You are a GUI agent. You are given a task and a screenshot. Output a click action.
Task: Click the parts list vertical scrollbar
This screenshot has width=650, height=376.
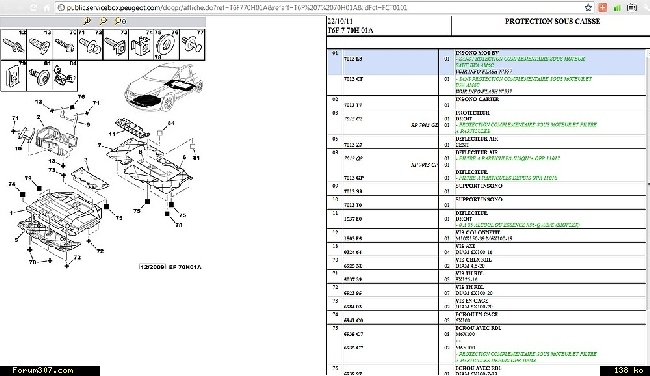click(x=648, y=178)
